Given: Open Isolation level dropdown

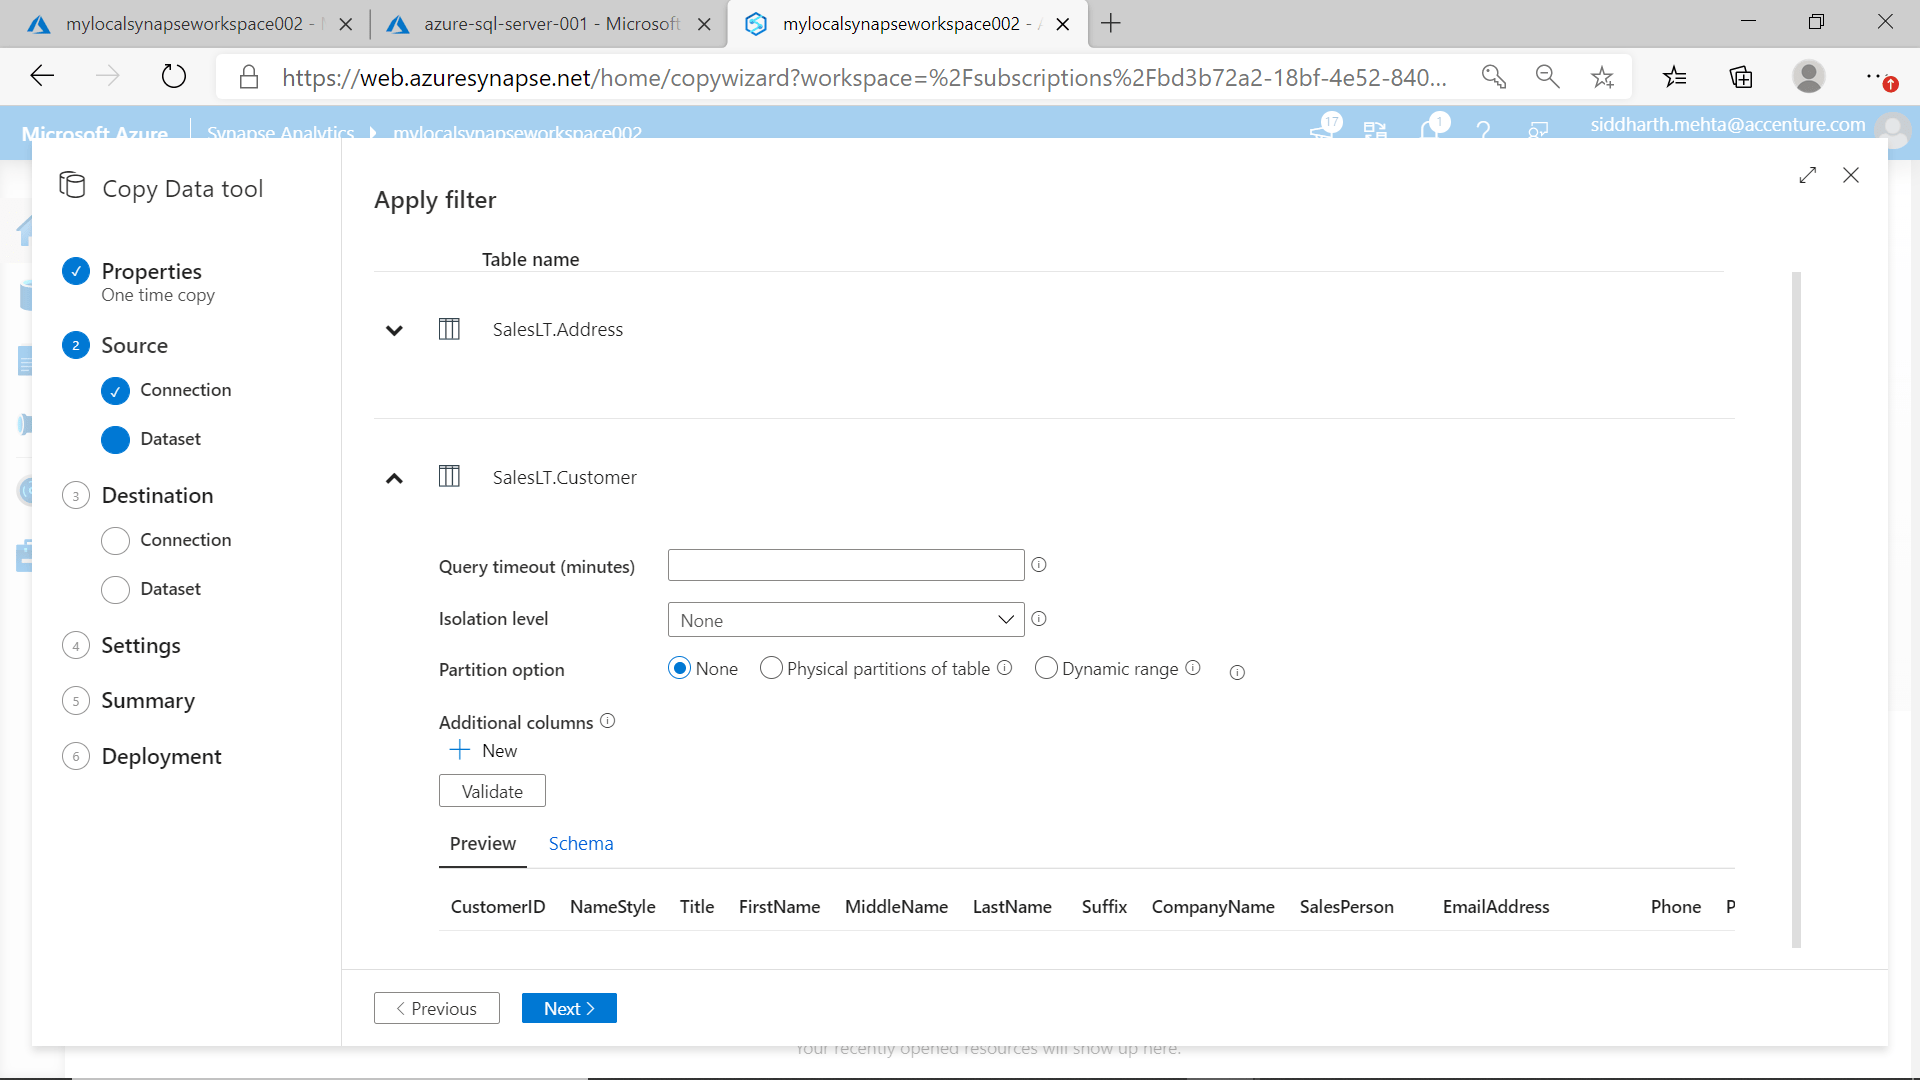Looking at the screenshot, I should pos(846,620).
